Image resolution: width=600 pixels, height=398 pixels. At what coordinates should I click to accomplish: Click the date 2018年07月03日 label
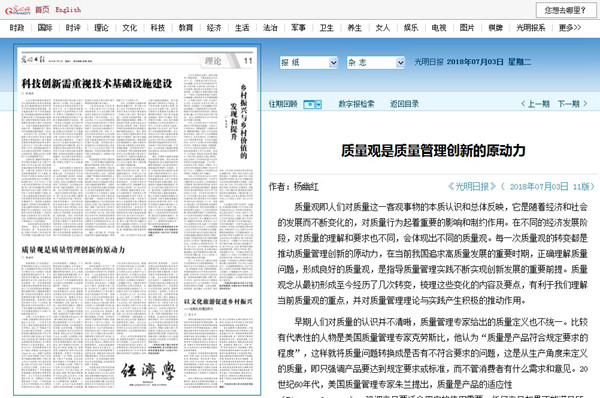coord(475,62)
